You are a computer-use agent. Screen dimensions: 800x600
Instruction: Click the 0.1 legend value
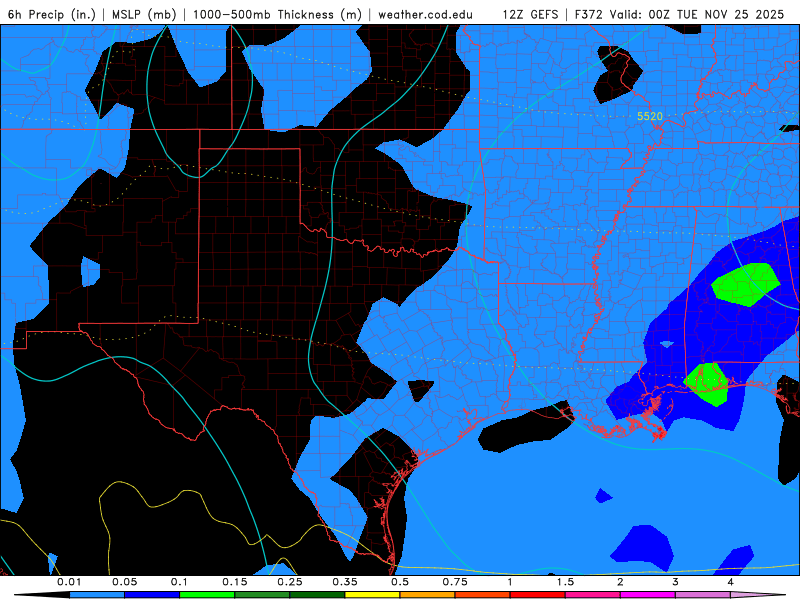tap(179, 582)
